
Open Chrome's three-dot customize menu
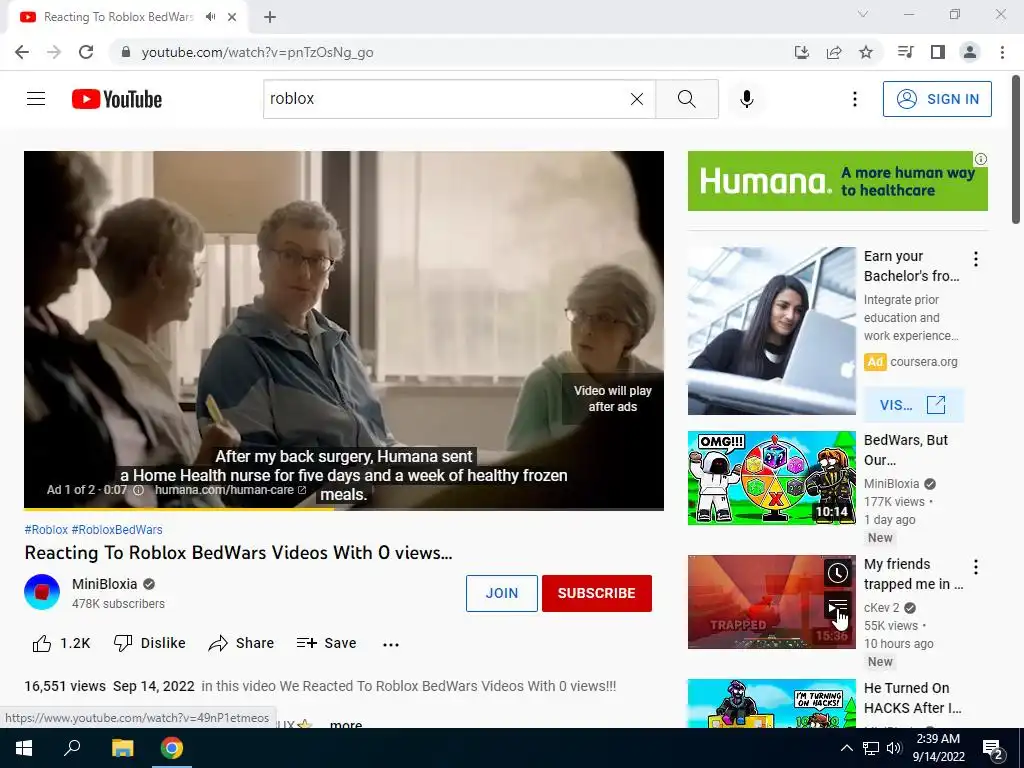pyautogui.click(x=1002, y=52)
